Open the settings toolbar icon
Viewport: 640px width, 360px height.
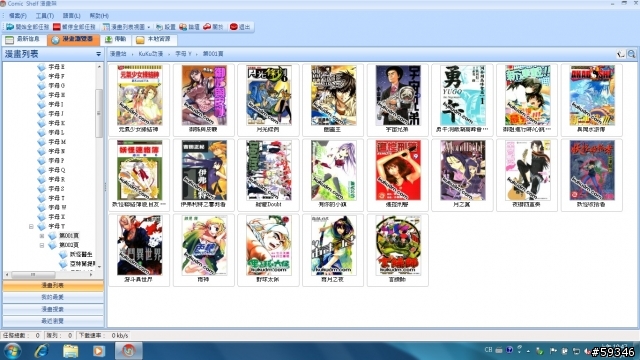(x=160, y=27)
